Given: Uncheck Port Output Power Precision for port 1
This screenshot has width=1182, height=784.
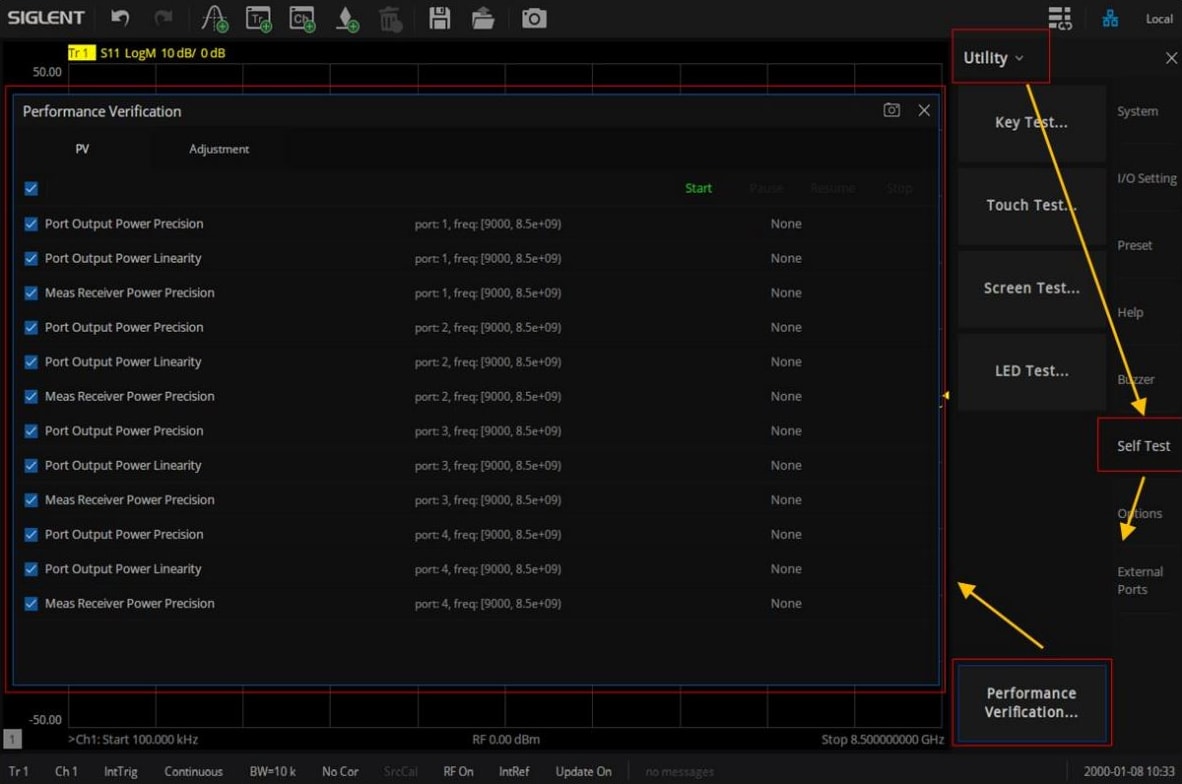Looking at the screenshot, I should (31, 224).
